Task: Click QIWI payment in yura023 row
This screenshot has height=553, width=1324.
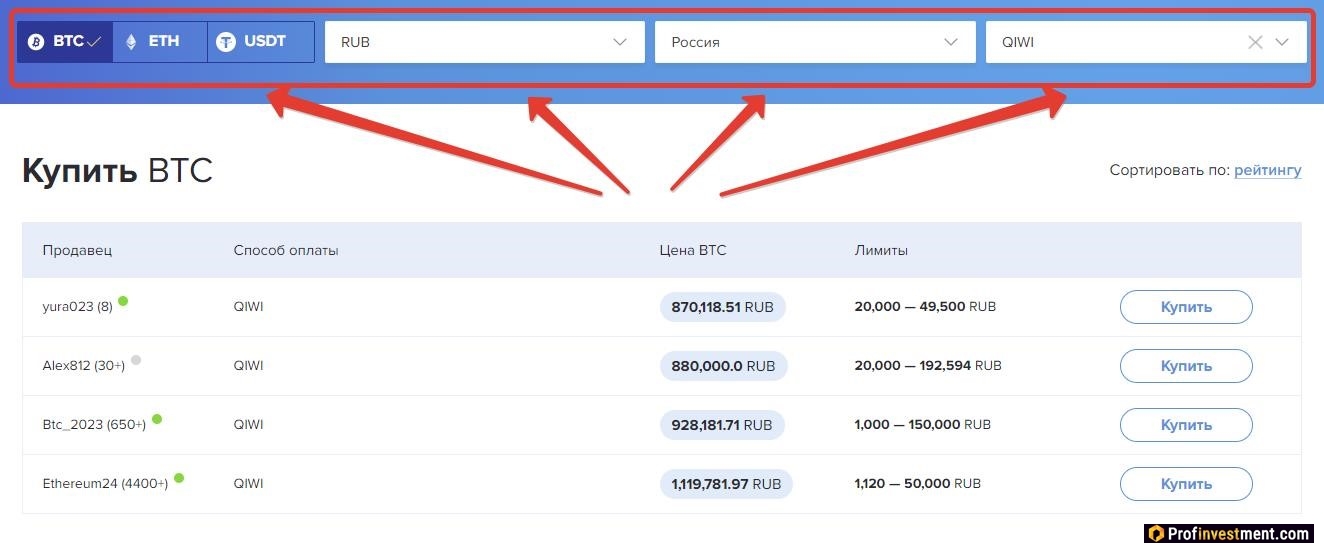Action: click(248, 307)
